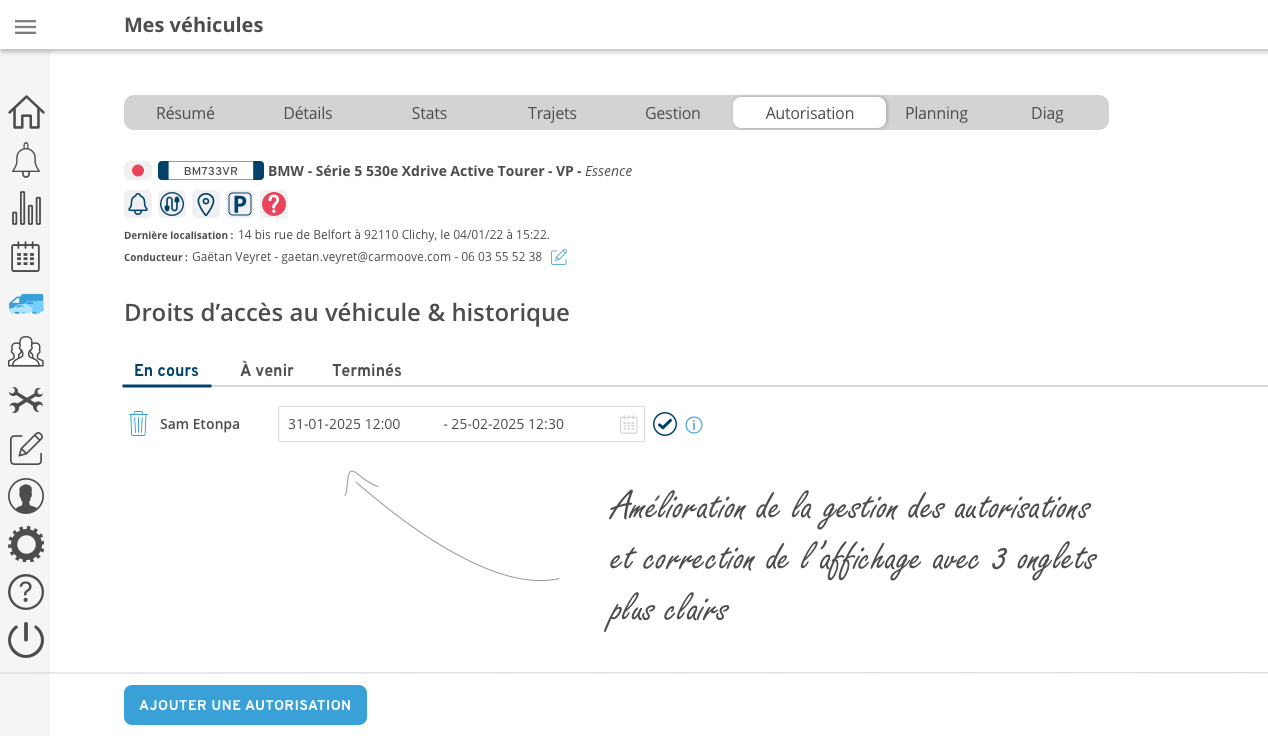Delete Sam Etonpa authorization trash icon

point(138,424)
